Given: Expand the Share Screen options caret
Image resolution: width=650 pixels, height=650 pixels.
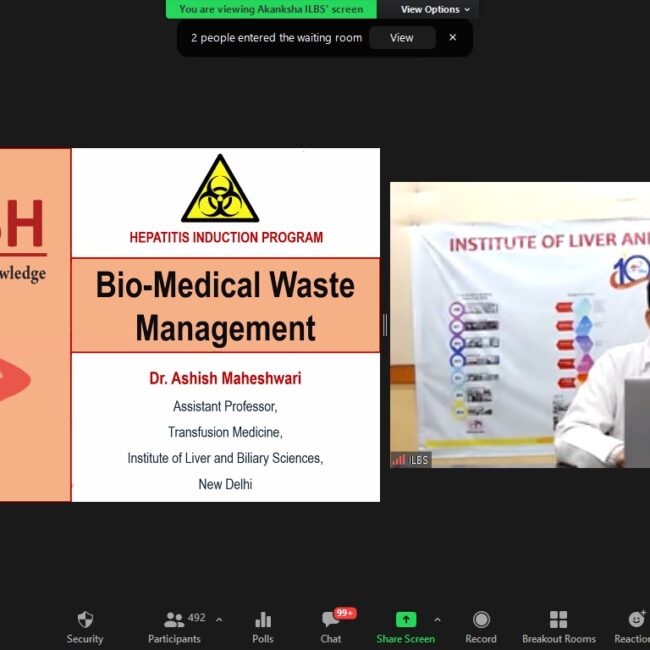Looking at the screenshot, I should tap(437, 619).
